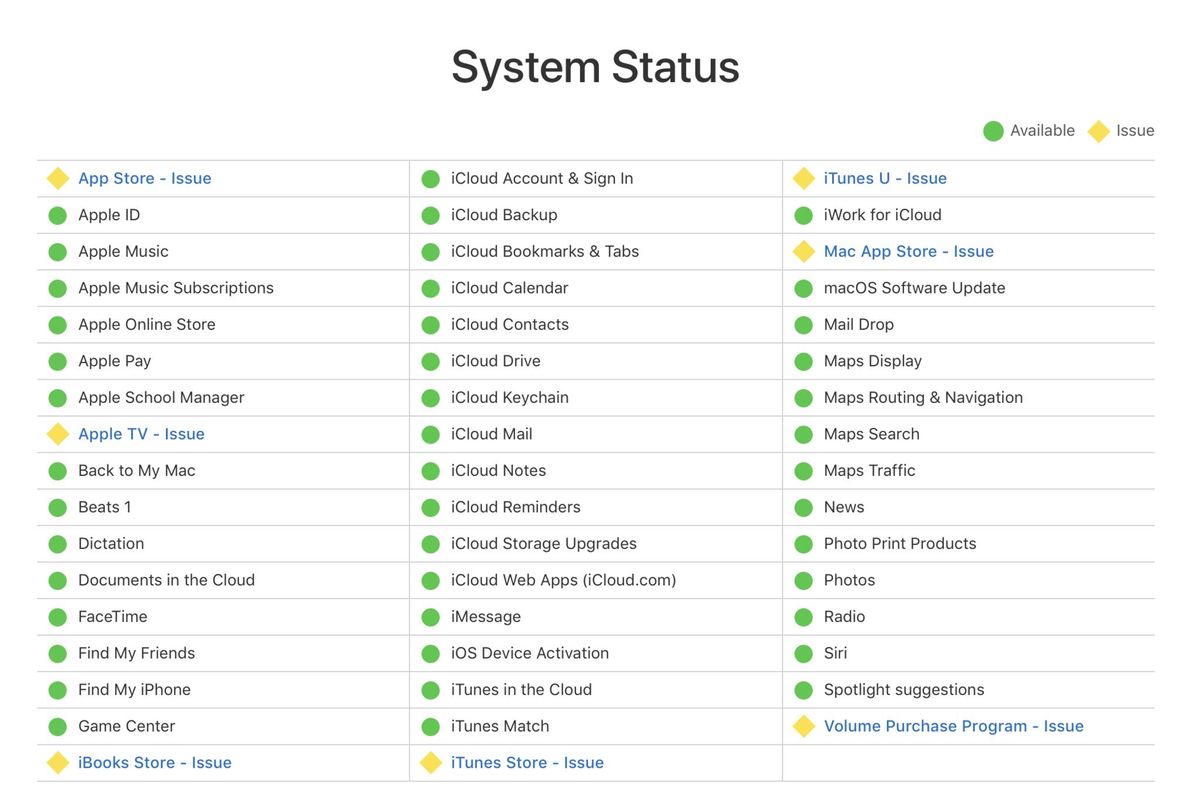1200x800 pixels.
Task: Click the green status dot beside News
Action: click(x=804, y=507)
